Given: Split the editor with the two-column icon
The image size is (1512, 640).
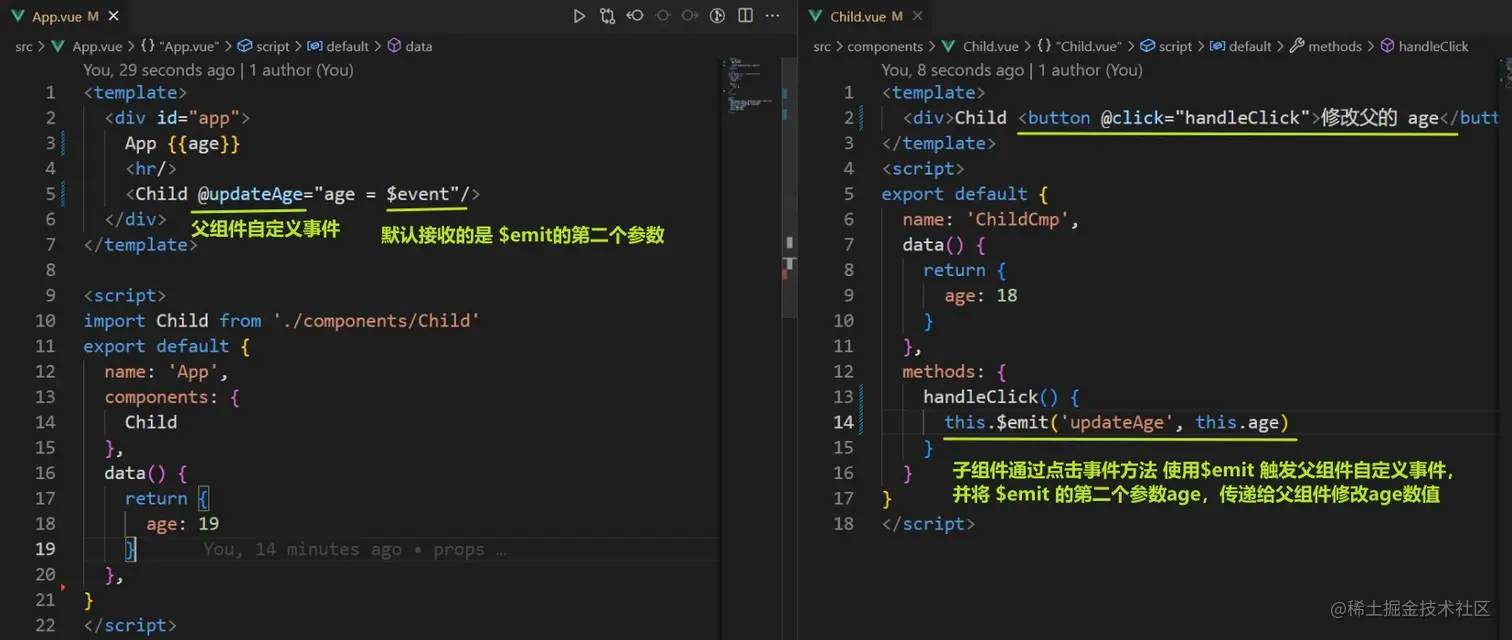Looking at the screenshot, I should [x=745, y=16].
